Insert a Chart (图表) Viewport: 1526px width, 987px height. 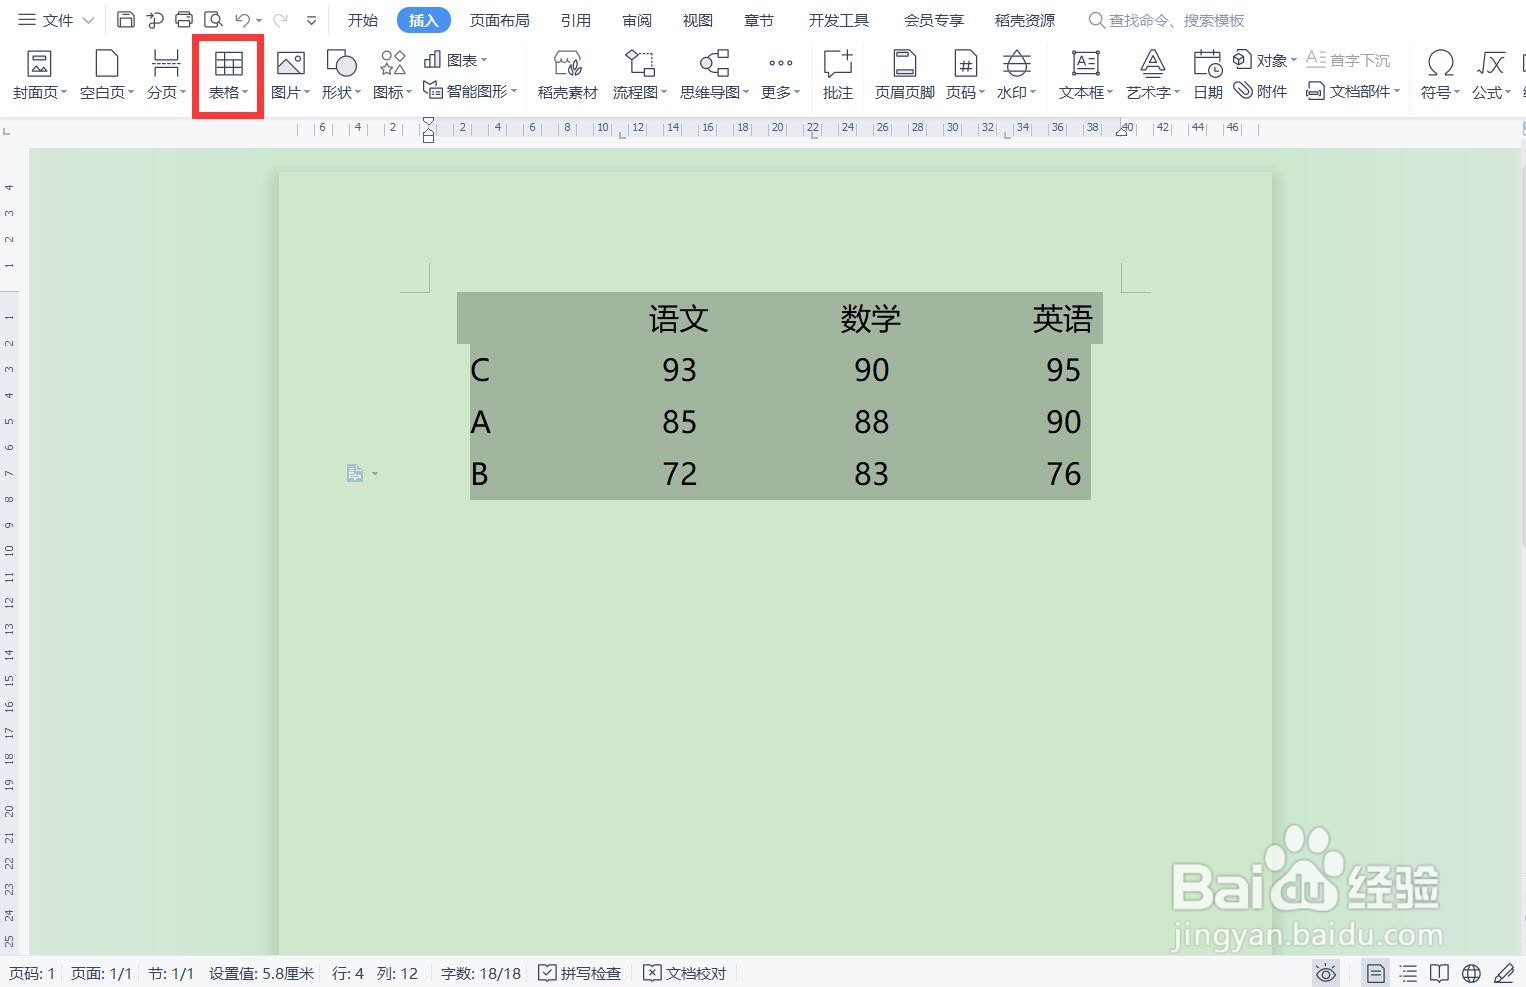(x=455, y=60)
